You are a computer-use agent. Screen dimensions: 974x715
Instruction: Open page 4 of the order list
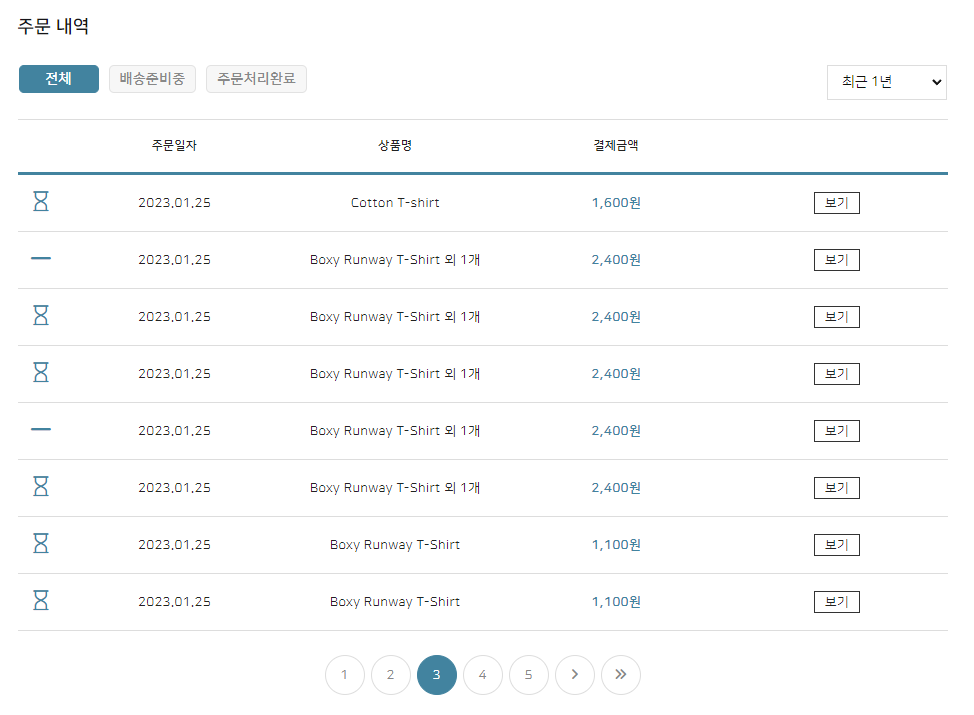(483, 675)
